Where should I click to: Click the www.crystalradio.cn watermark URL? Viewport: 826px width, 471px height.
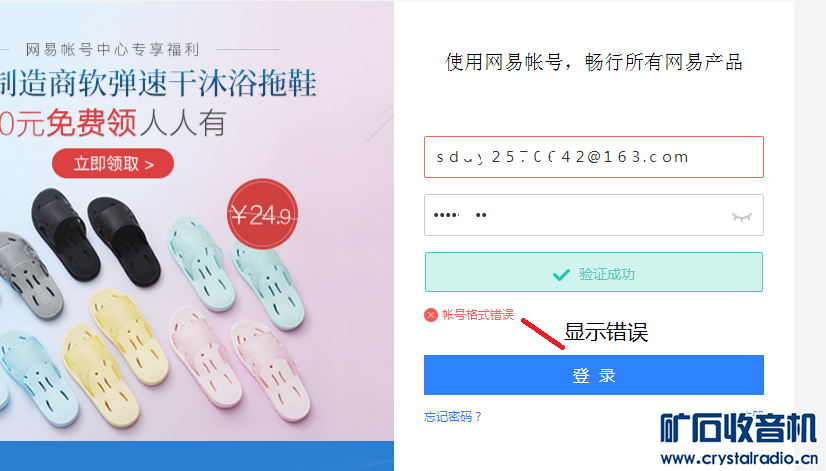[739, 458]
